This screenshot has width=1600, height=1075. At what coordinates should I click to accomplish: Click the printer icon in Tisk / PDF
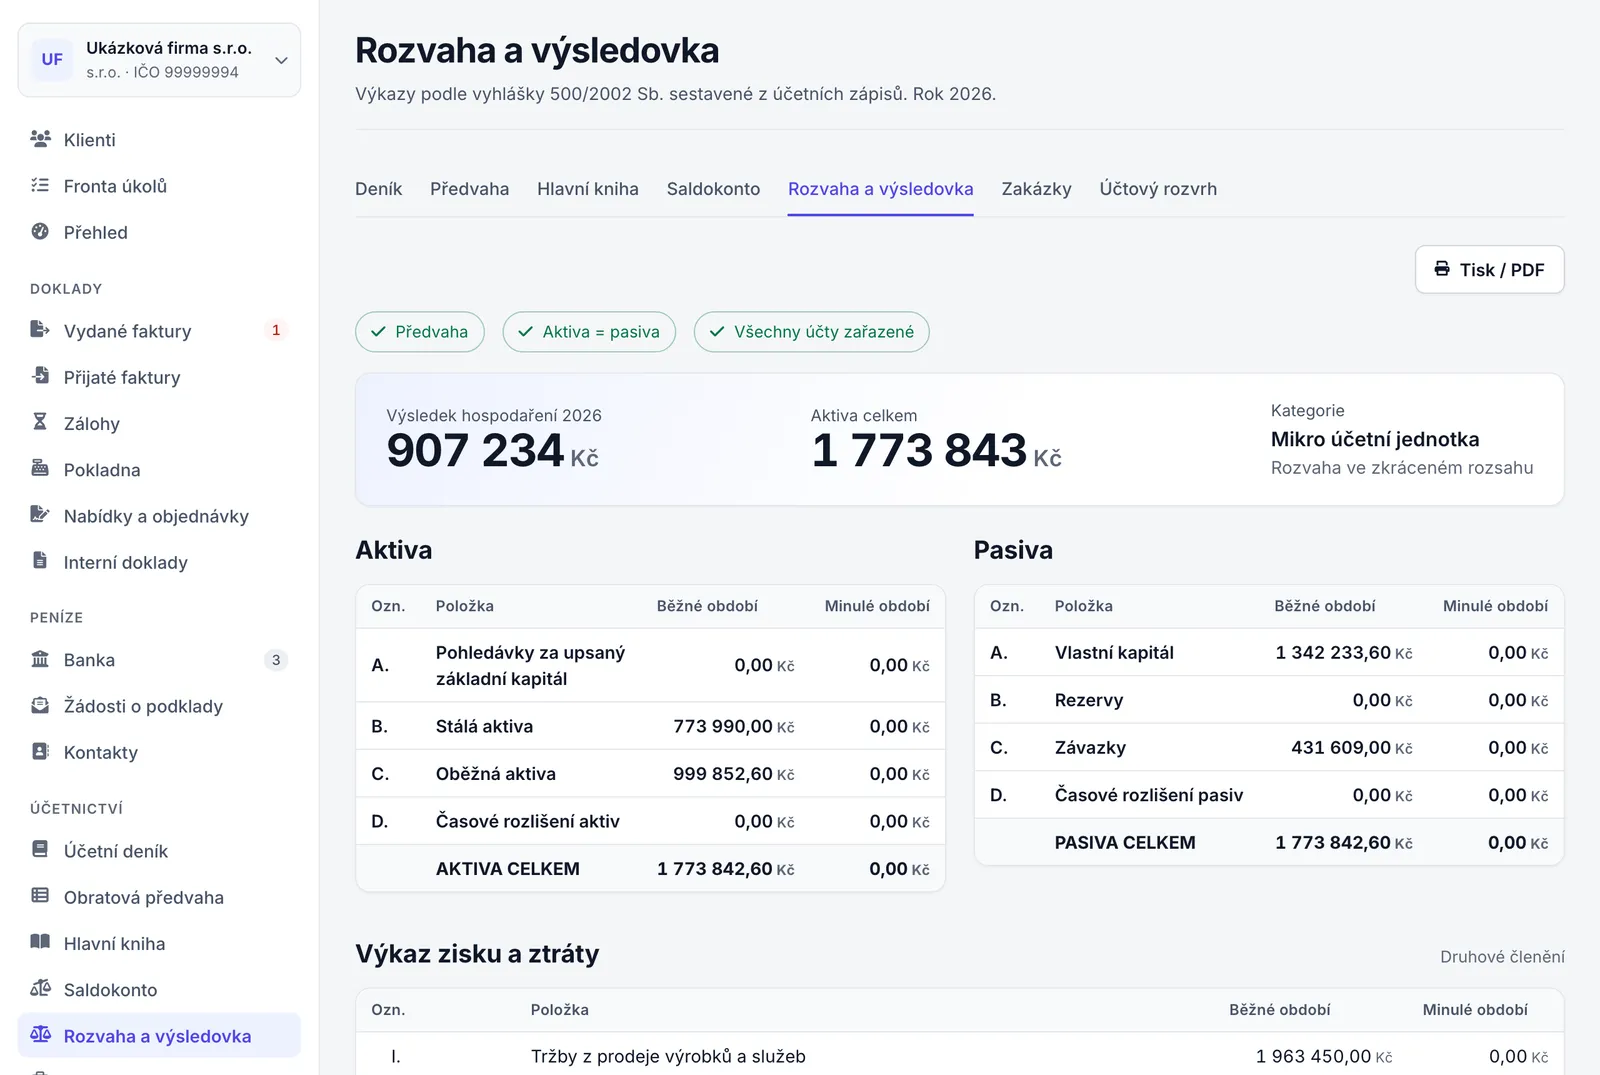tap(1442, 268)
